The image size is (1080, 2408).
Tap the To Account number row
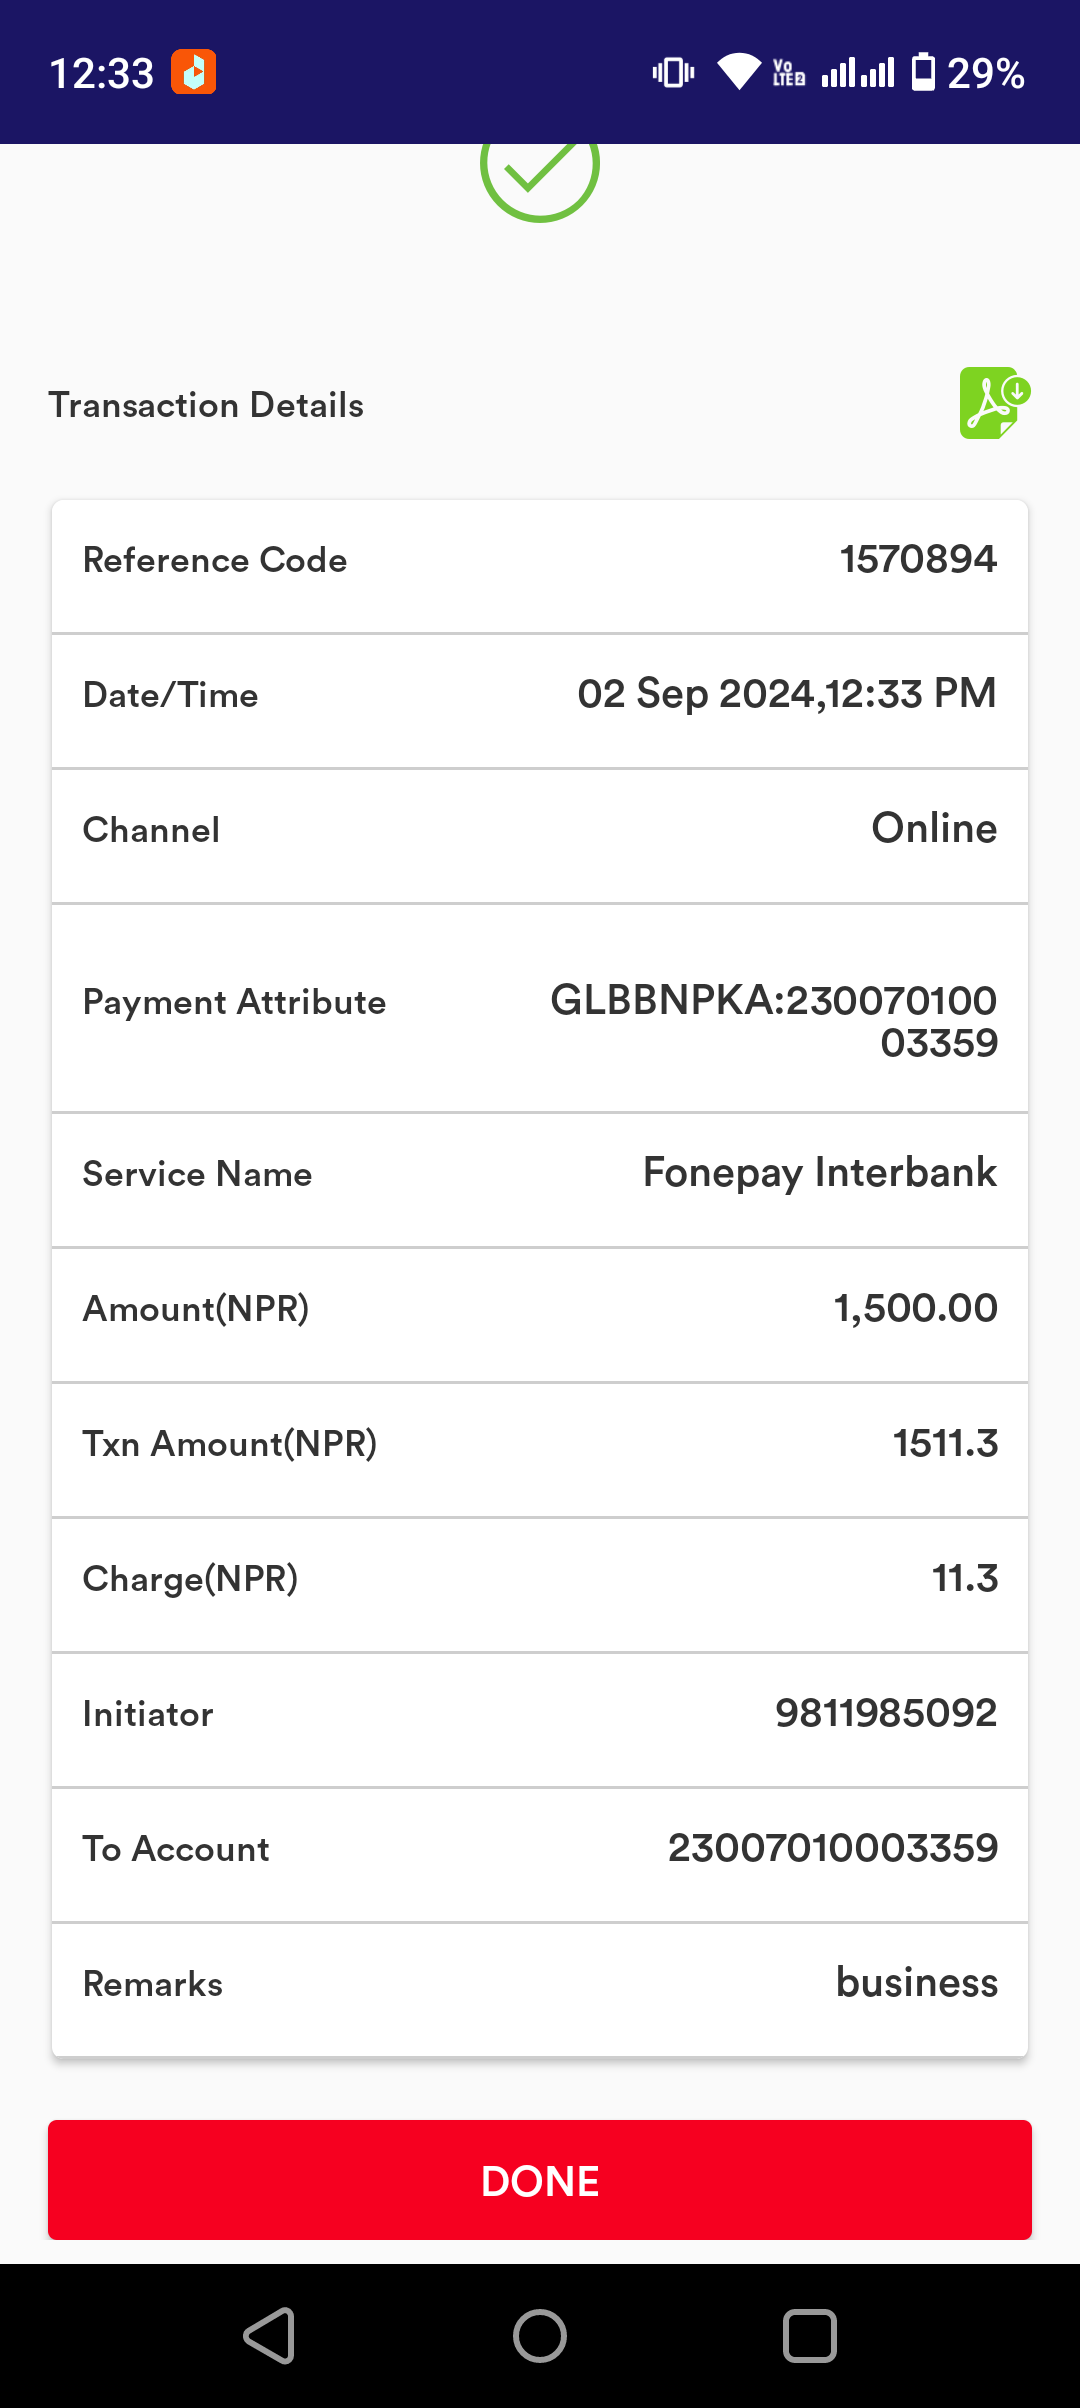coord(540,1855)
